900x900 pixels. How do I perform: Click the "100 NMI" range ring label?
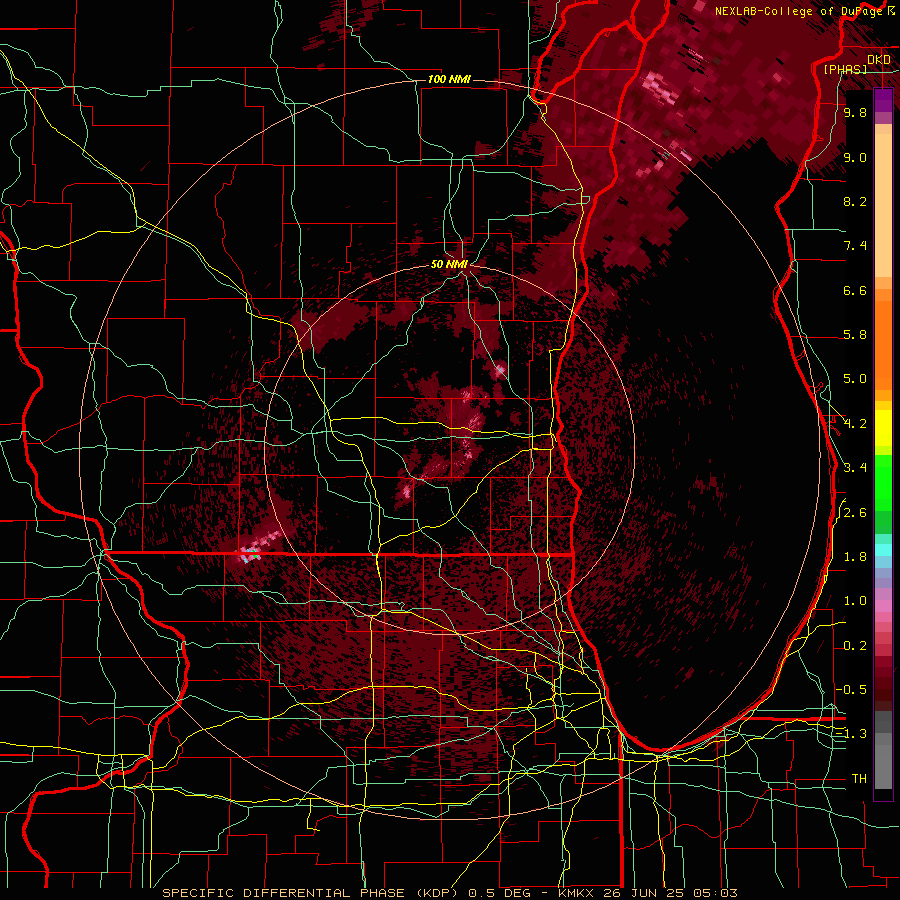(x=449, y=79)
